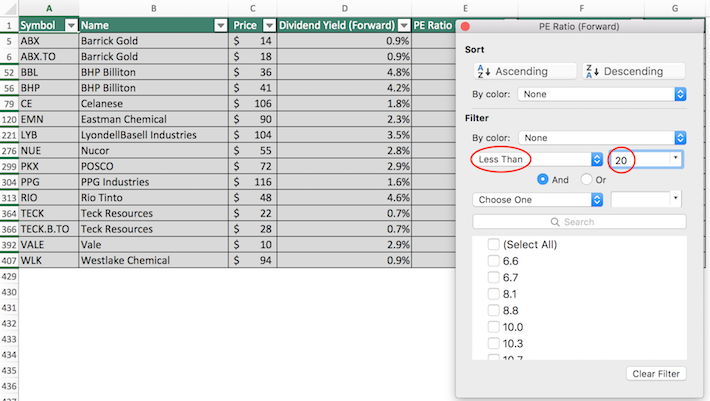Click the Ascending sort button
Viewport: 710px width, 401px height.
525,71
